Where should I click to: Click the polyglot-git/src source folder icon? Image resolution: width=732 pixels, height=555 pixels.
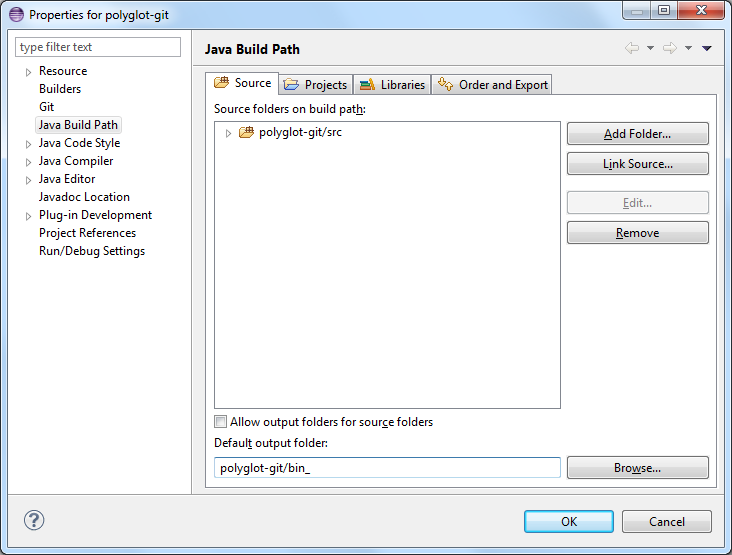pyautogui.click(x=246, y=132)
